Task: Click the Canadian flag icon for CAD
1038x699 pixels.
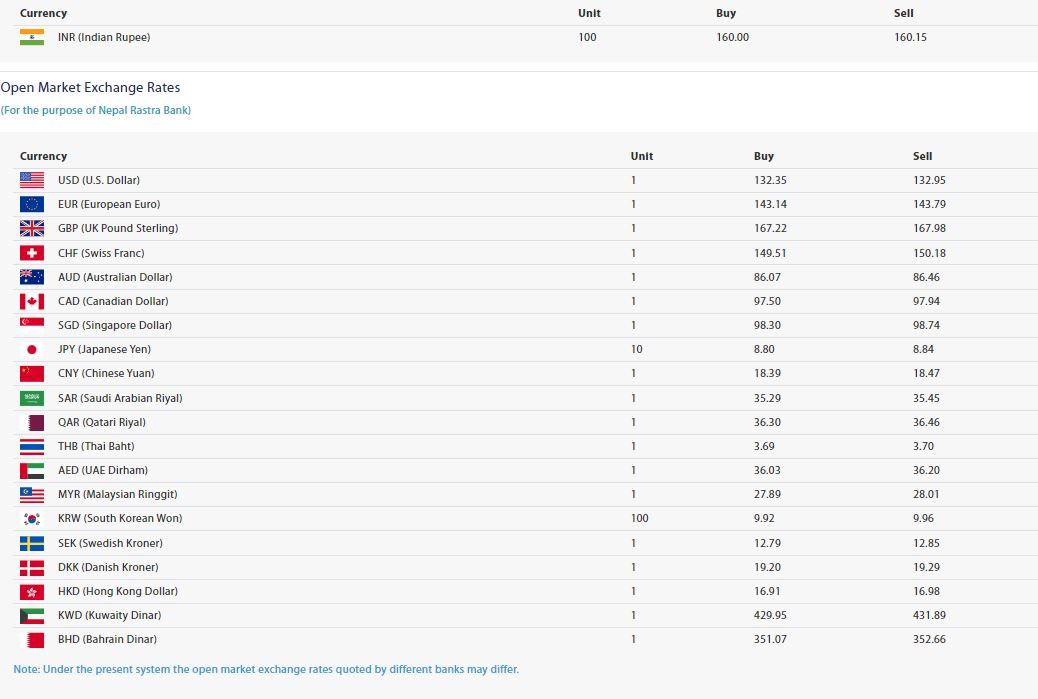Action: pyautogui.click(x=32, y=301)
